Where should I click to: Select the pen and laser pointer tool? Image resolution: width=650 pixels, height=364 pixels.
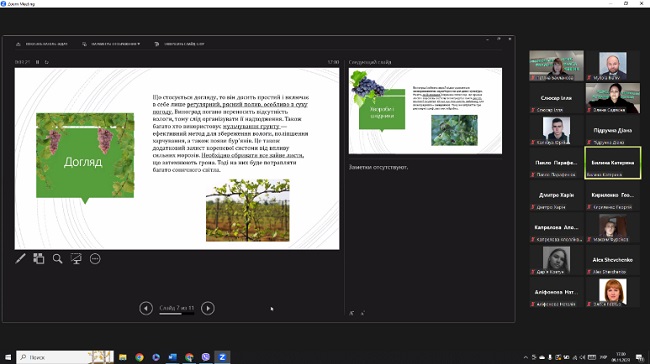point(20,259)
